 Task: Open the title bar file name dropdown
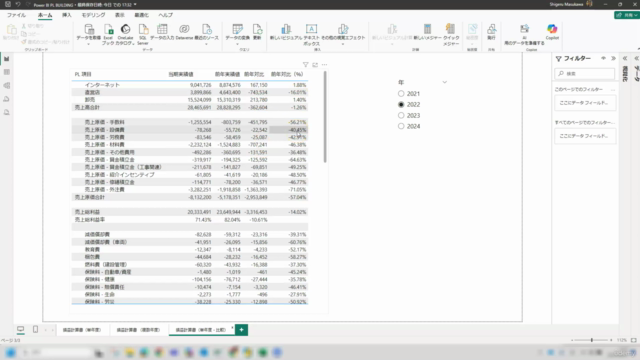pyautogui.click(x=135, y=4)
